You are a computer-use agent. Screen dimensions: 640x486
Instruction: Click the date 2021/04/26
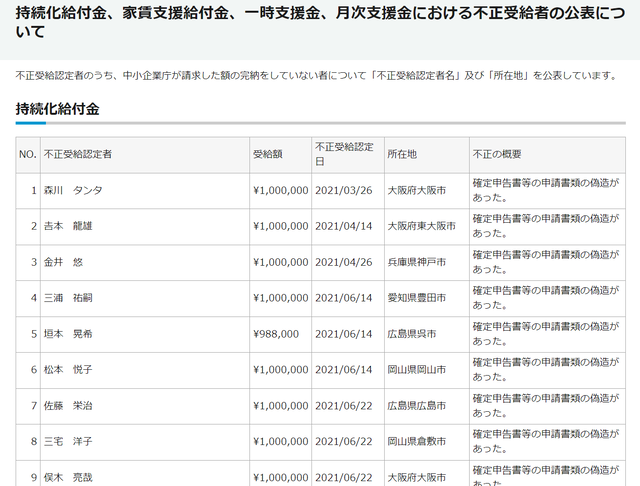pyautogui.click(x=344, y=262)
